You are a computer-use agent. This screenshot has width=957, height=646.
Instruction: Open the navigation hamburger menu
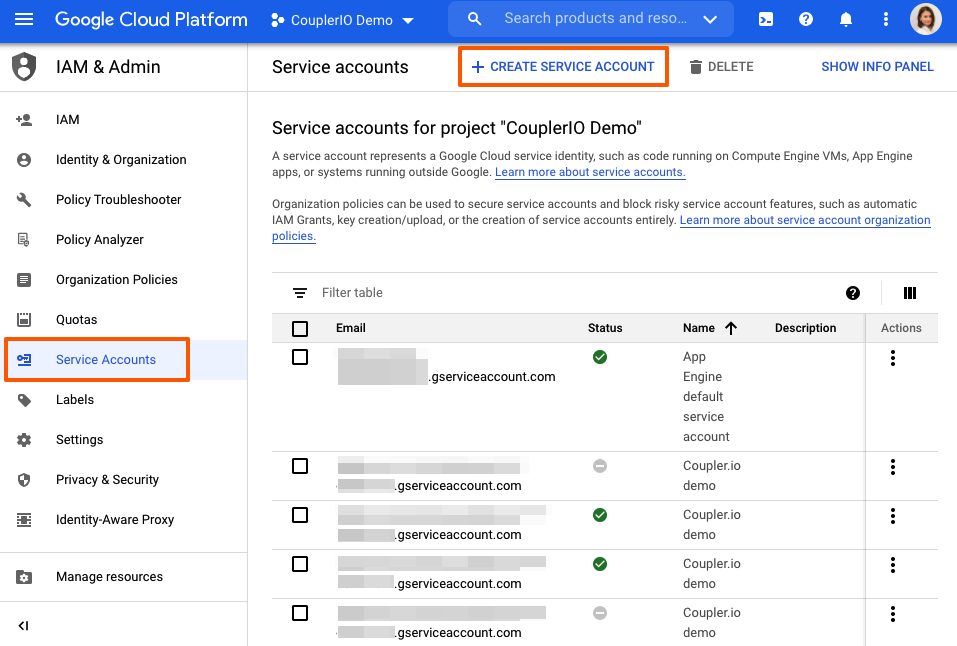(25, 18)
